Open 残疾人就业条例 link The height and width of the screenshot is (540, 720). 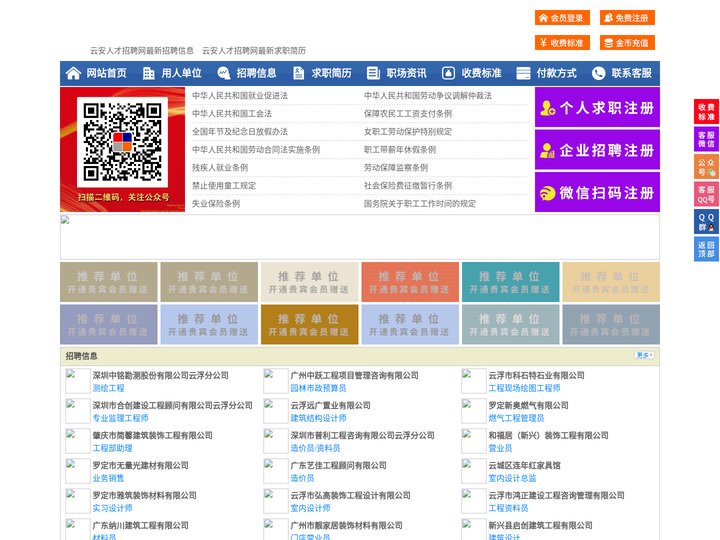(220, 168)
